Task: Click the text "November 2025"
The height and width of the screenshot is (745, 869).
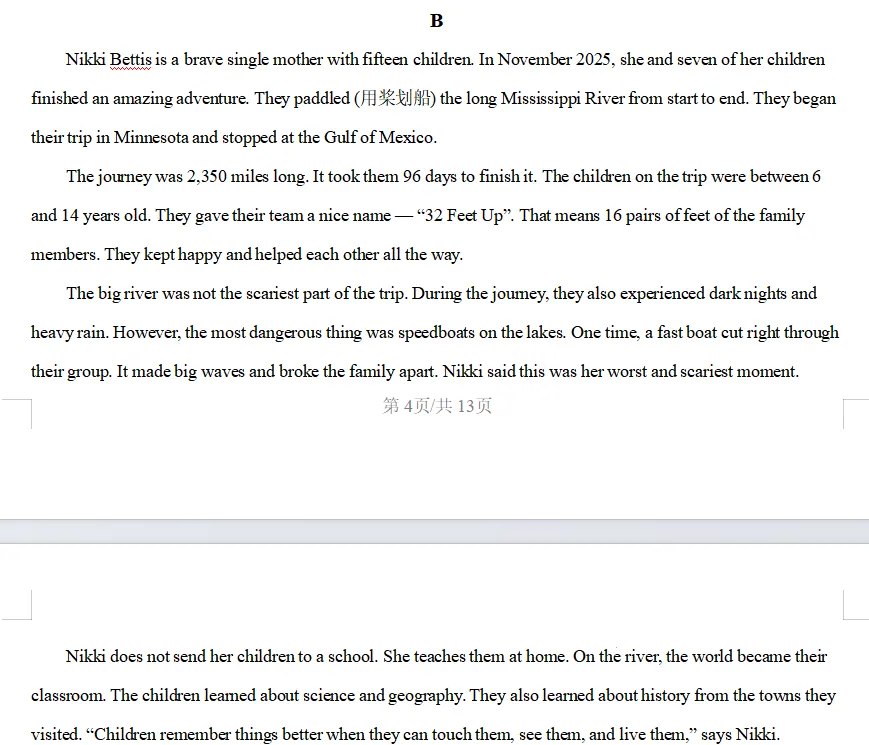Action: point(554,59)
